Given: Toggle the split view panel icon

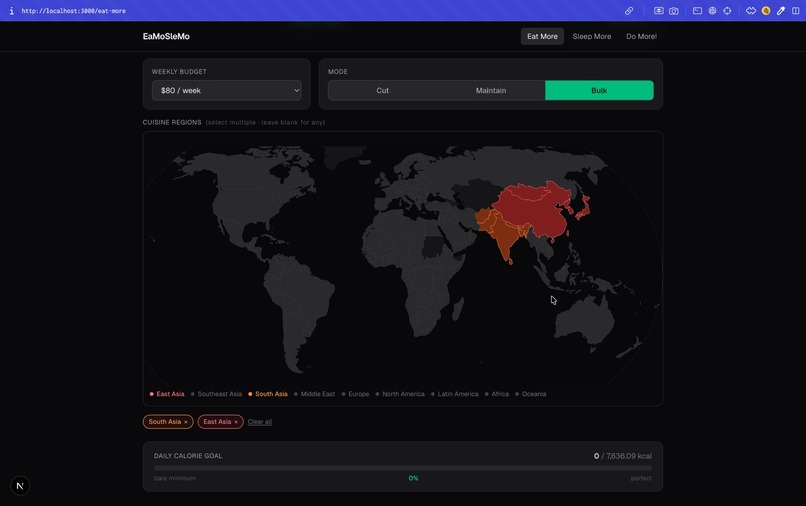Looking at the screenshot, I should (x=795, y=11).
